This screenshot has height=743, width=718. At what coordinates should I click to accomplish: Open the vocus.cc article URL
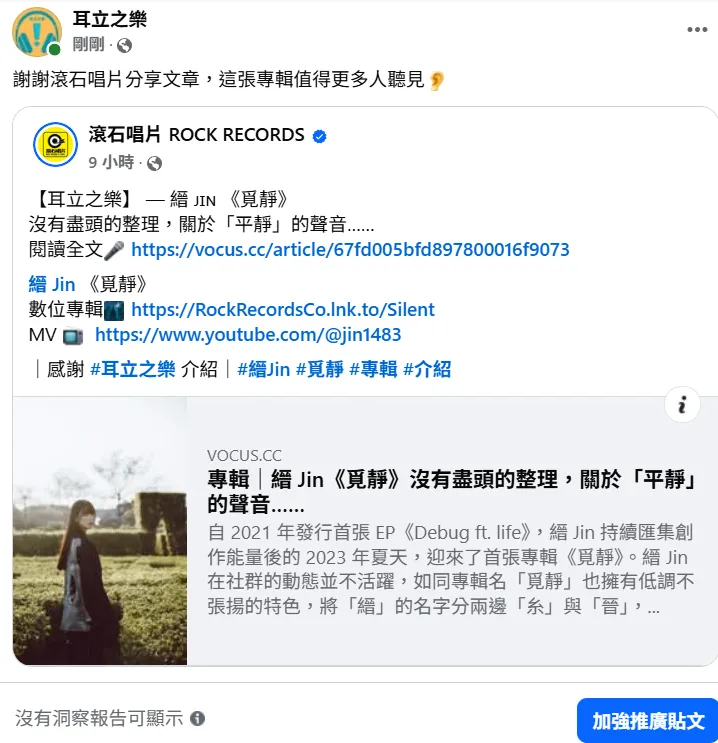tap(350, 250)
